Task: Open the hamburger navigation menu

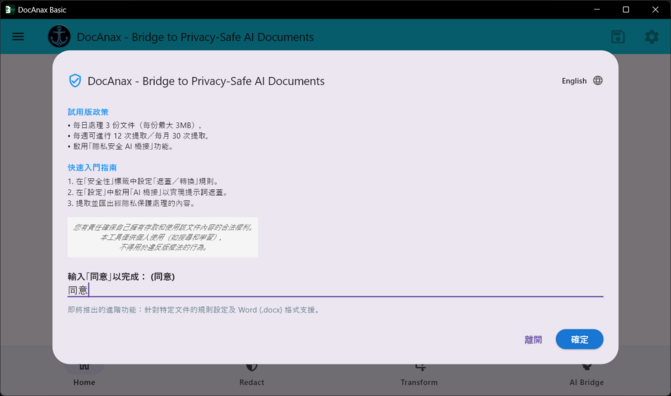Action: [18, 37]
